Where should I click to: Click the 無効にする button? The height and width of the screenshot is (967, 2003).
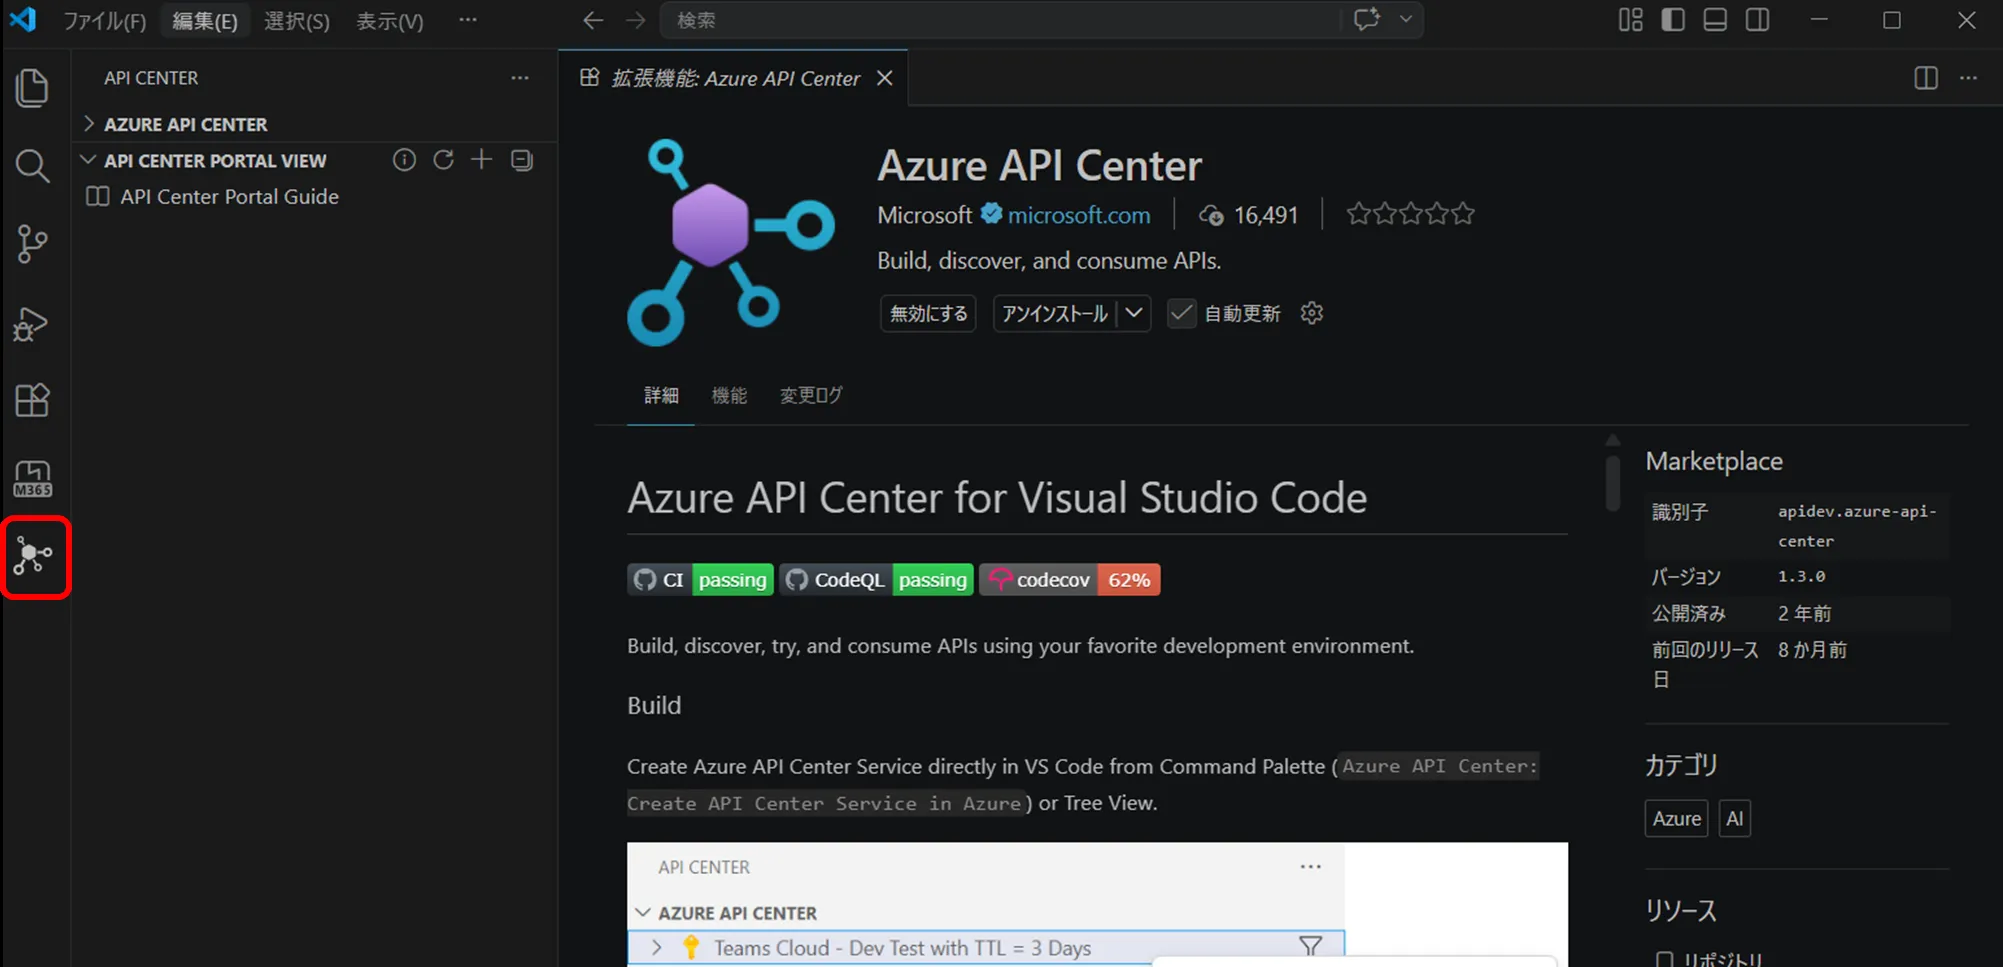point(928,314)
